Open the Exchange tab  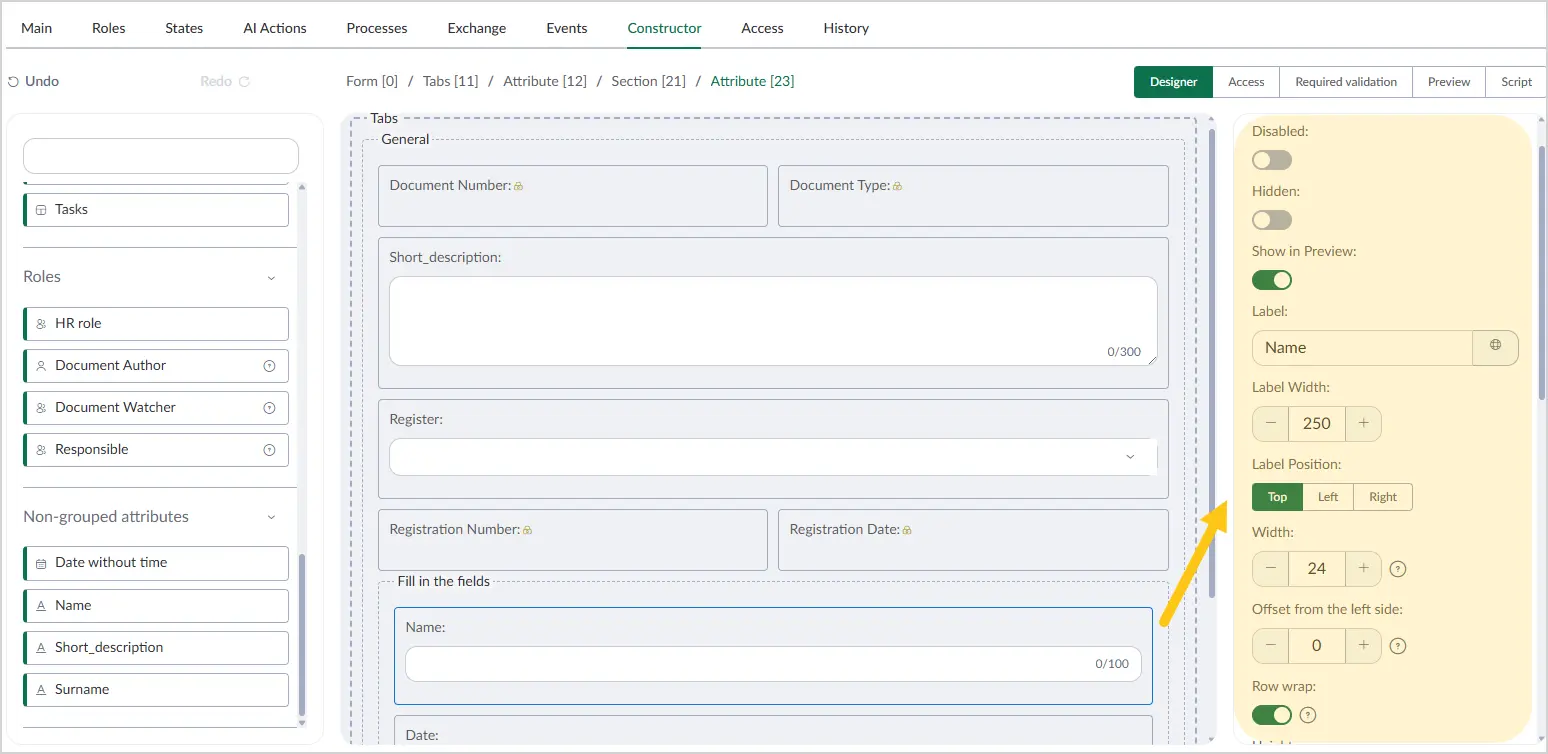coord(477,28)
